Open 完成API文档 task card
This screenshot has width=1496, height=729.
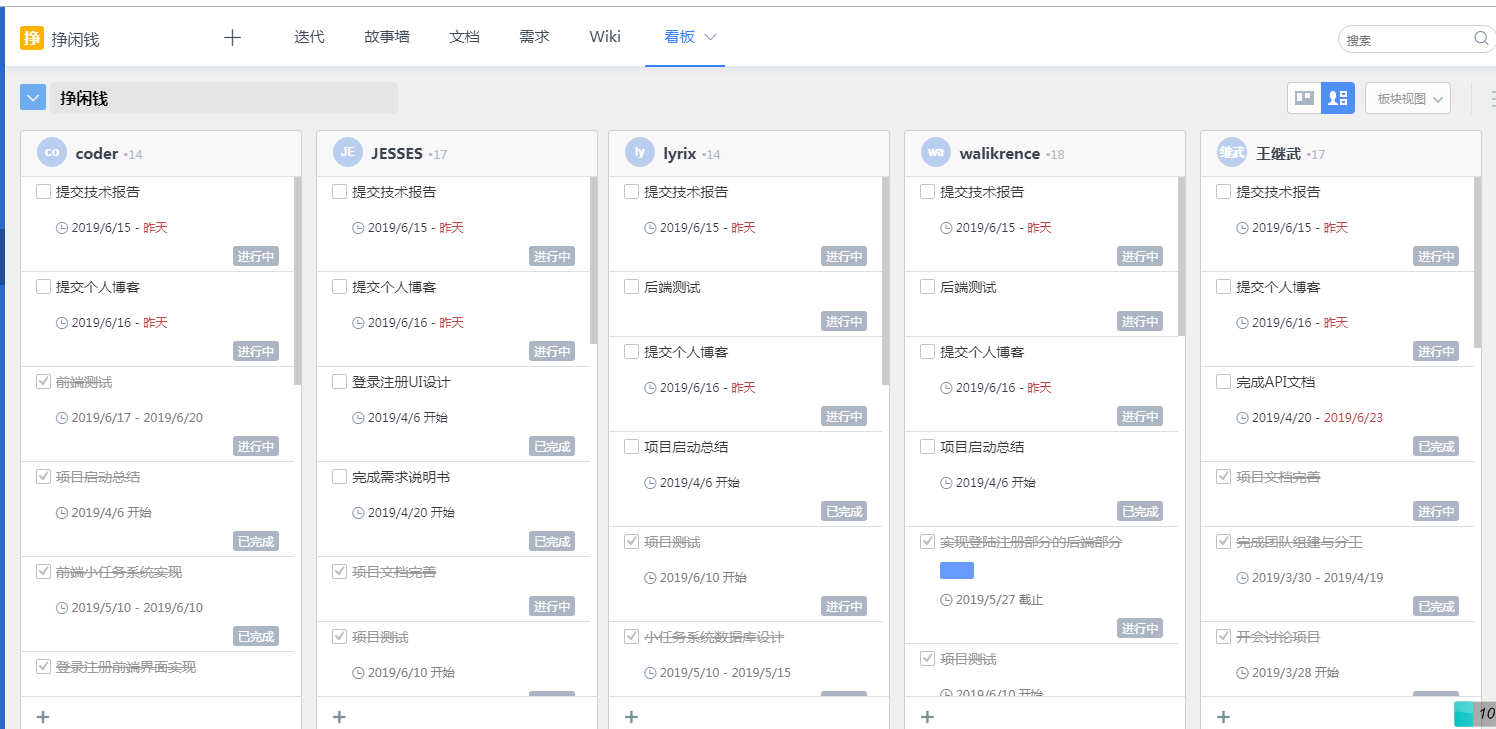(x=1275, y=382)
